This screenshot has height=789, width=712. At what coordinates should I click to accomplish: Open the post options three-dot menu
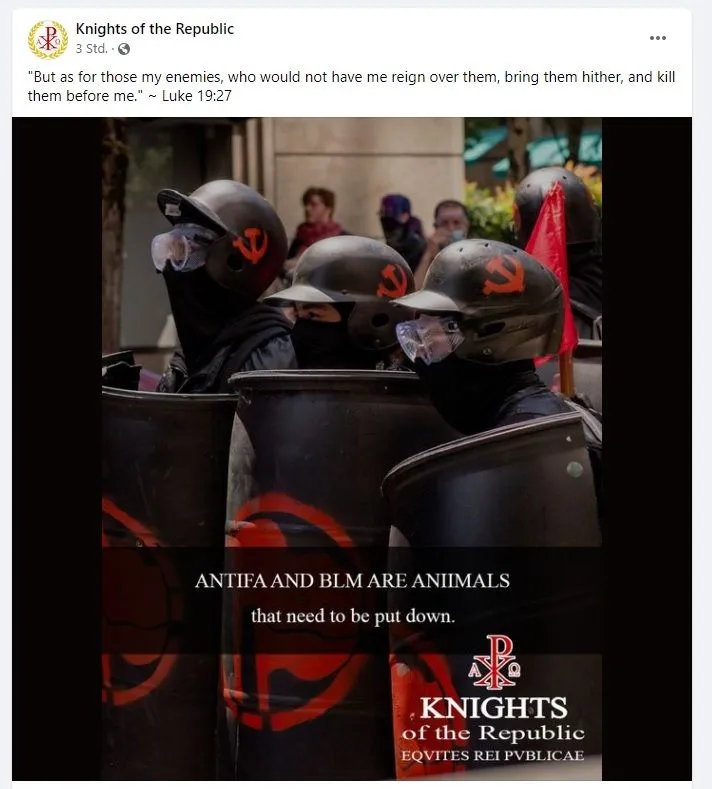[658, 38]
